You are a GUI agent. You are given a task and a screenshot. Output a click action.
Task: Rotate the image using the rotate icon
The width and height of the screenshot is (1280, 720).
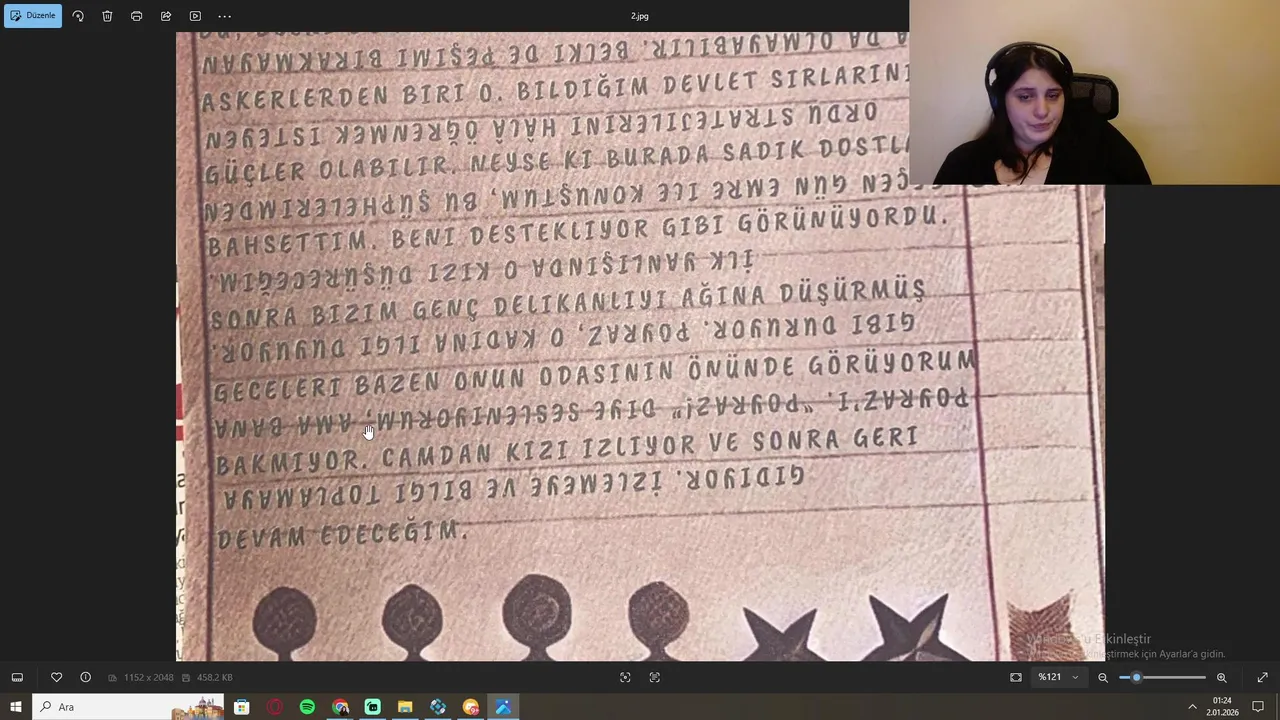click(x=78, y=16)
